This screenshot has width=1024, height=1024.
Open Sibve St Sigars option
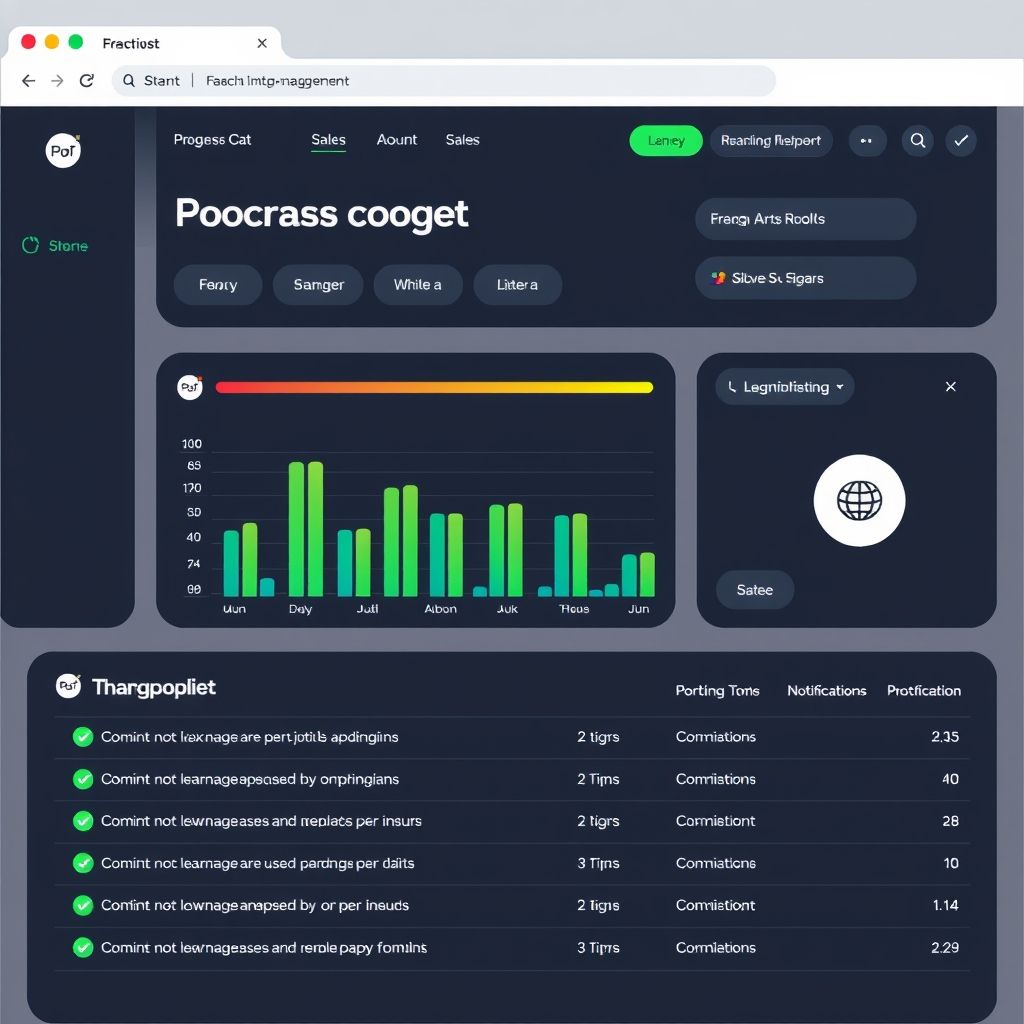point(805,278)
